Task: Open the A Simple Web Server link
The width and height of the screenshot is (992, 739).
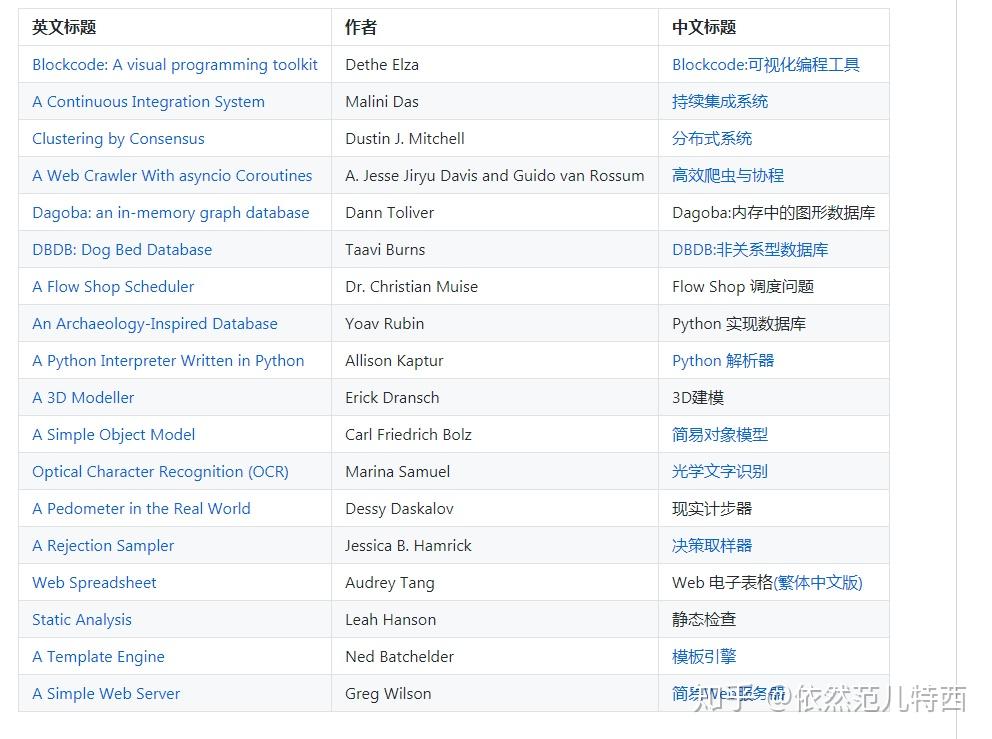Action: coord(106,694)
